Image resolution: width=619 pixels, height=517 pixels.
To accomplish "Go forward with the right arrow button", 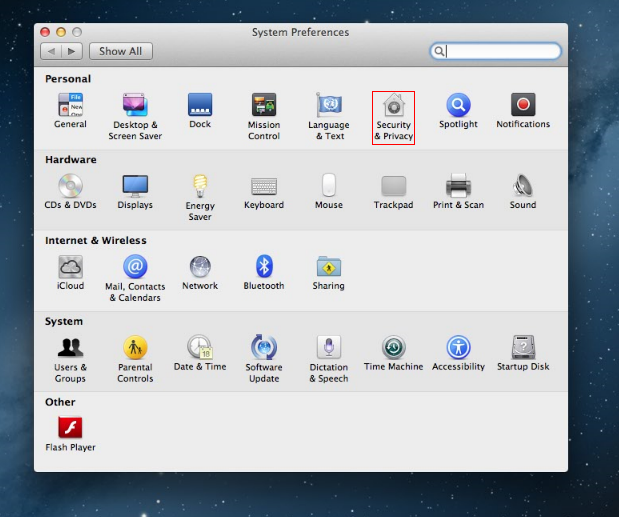I will [71, 51].
